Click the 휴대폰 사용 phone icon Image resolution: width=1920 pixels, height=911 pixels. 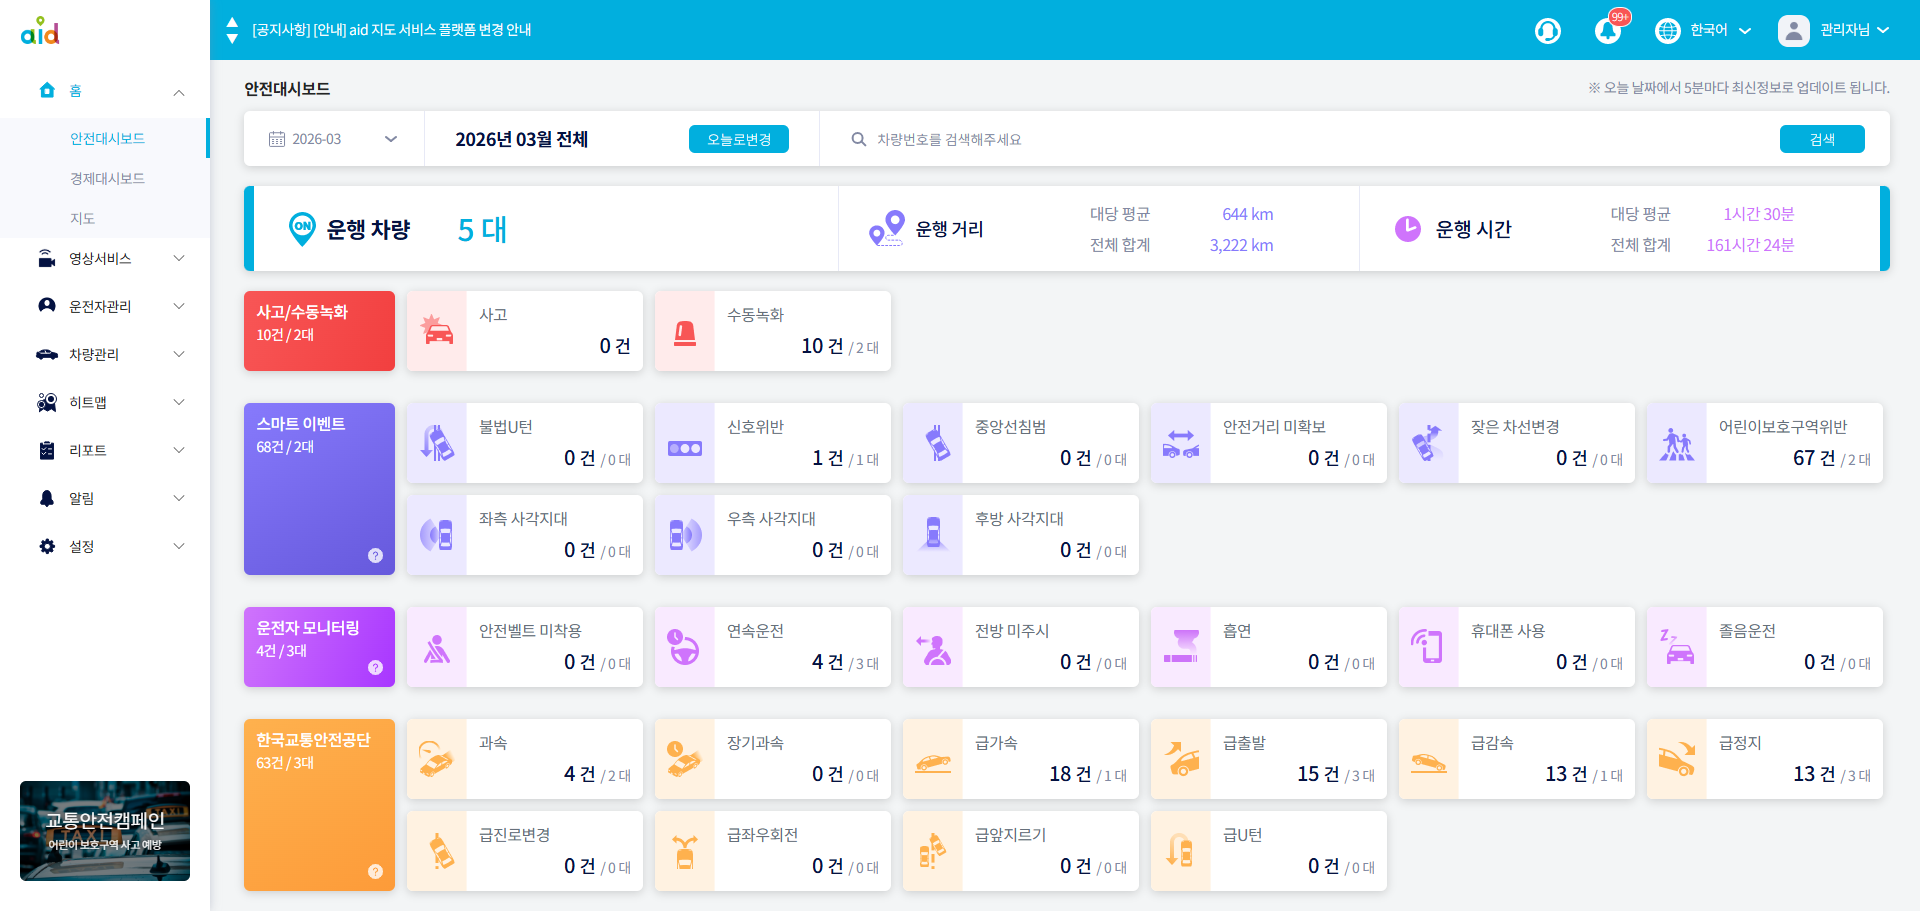(1427, 647)
